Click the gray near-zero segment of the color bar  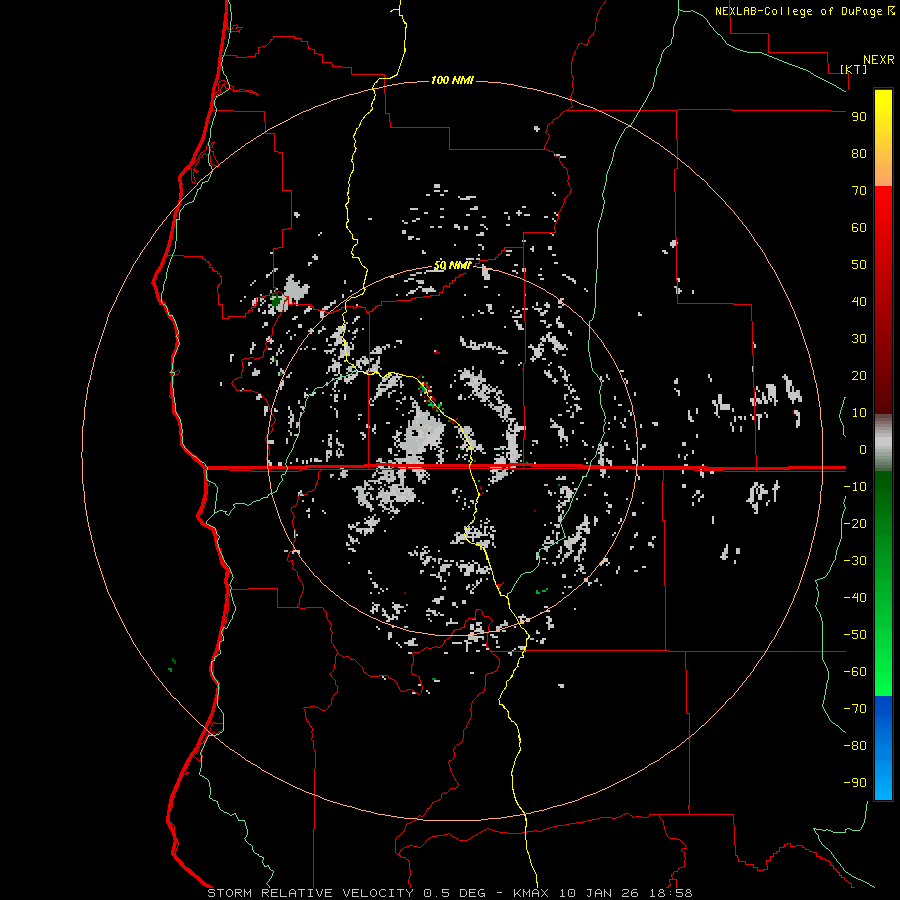[x=883, y=443]
